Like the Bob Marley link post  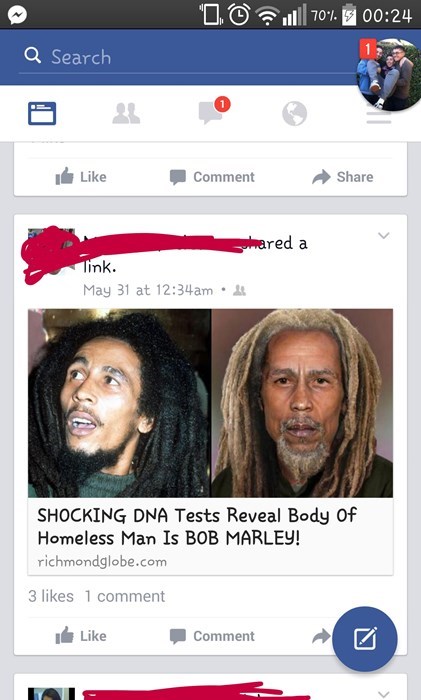click(81, 636)
